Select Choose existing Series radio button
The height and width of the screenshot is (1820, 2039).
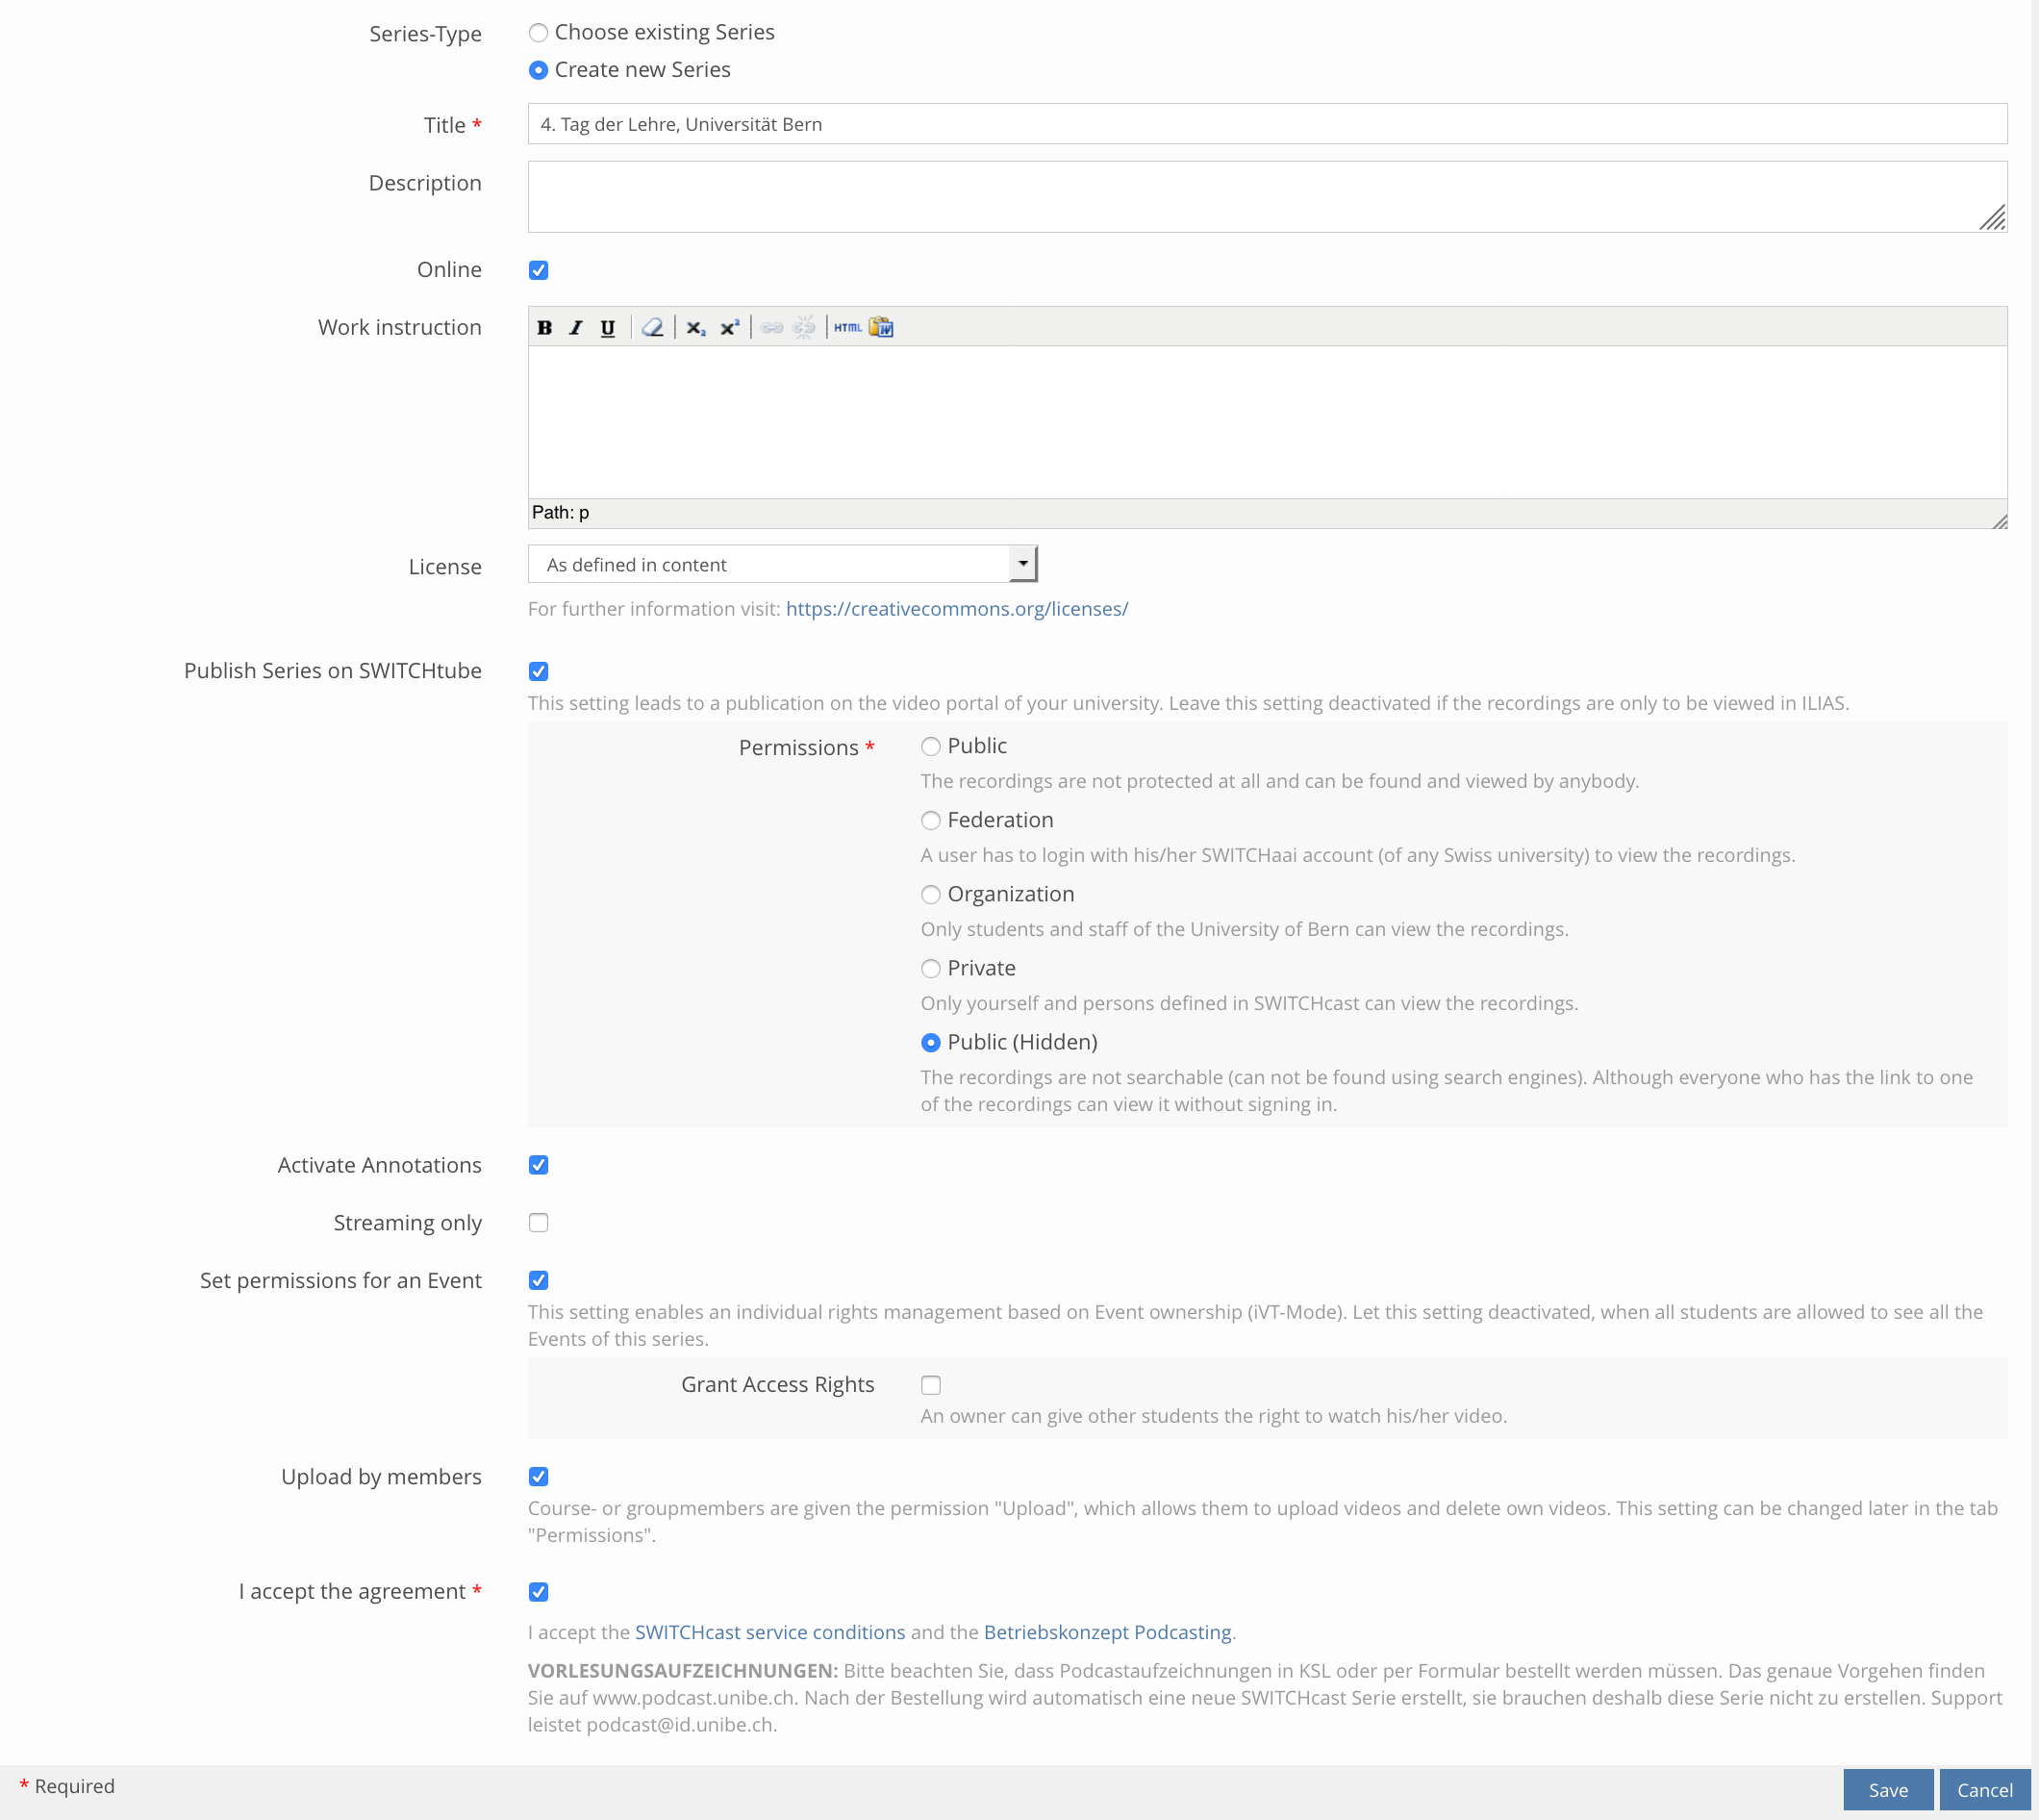539,33
